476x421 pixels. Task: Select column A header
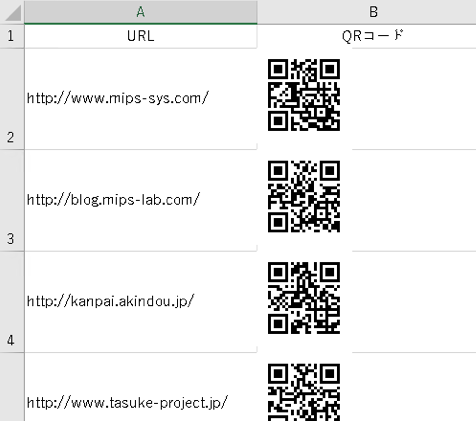click(141, 12)
